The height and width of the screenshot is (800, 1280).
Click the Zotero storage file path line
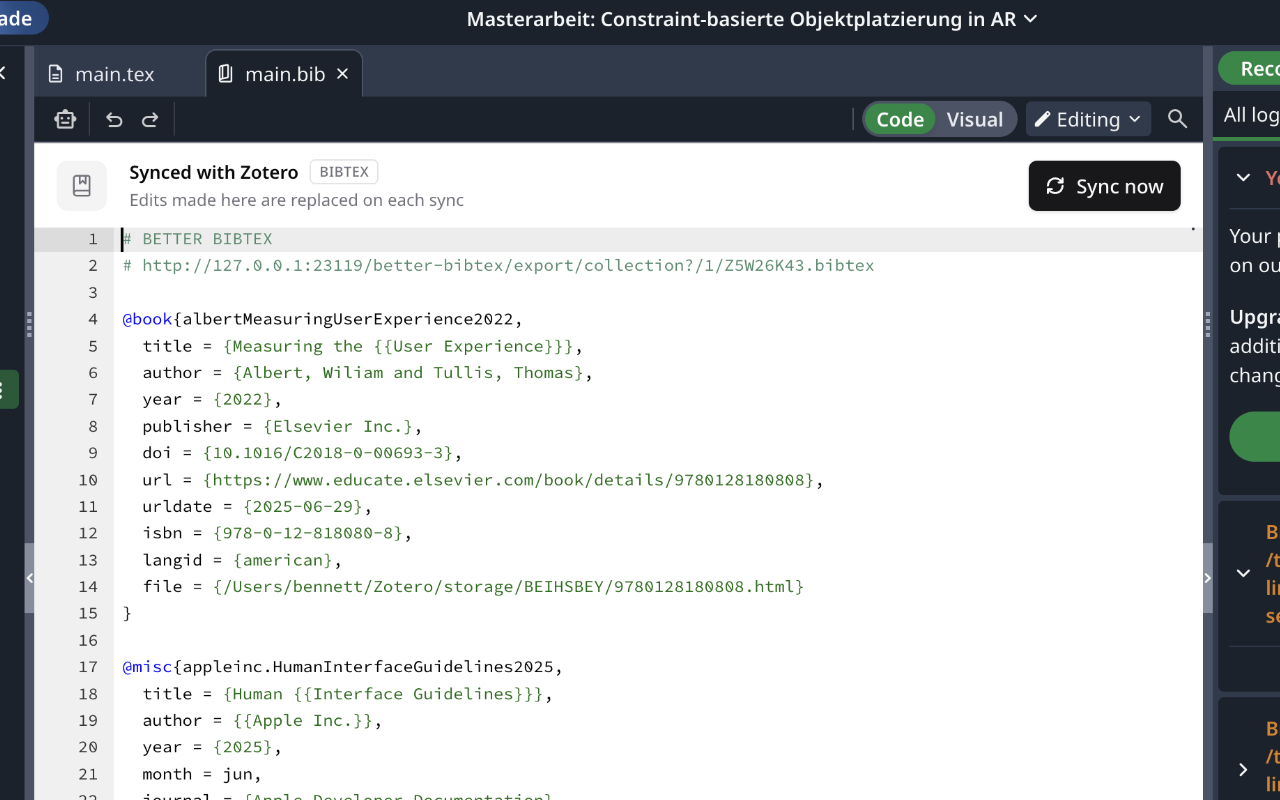point(473,586)
